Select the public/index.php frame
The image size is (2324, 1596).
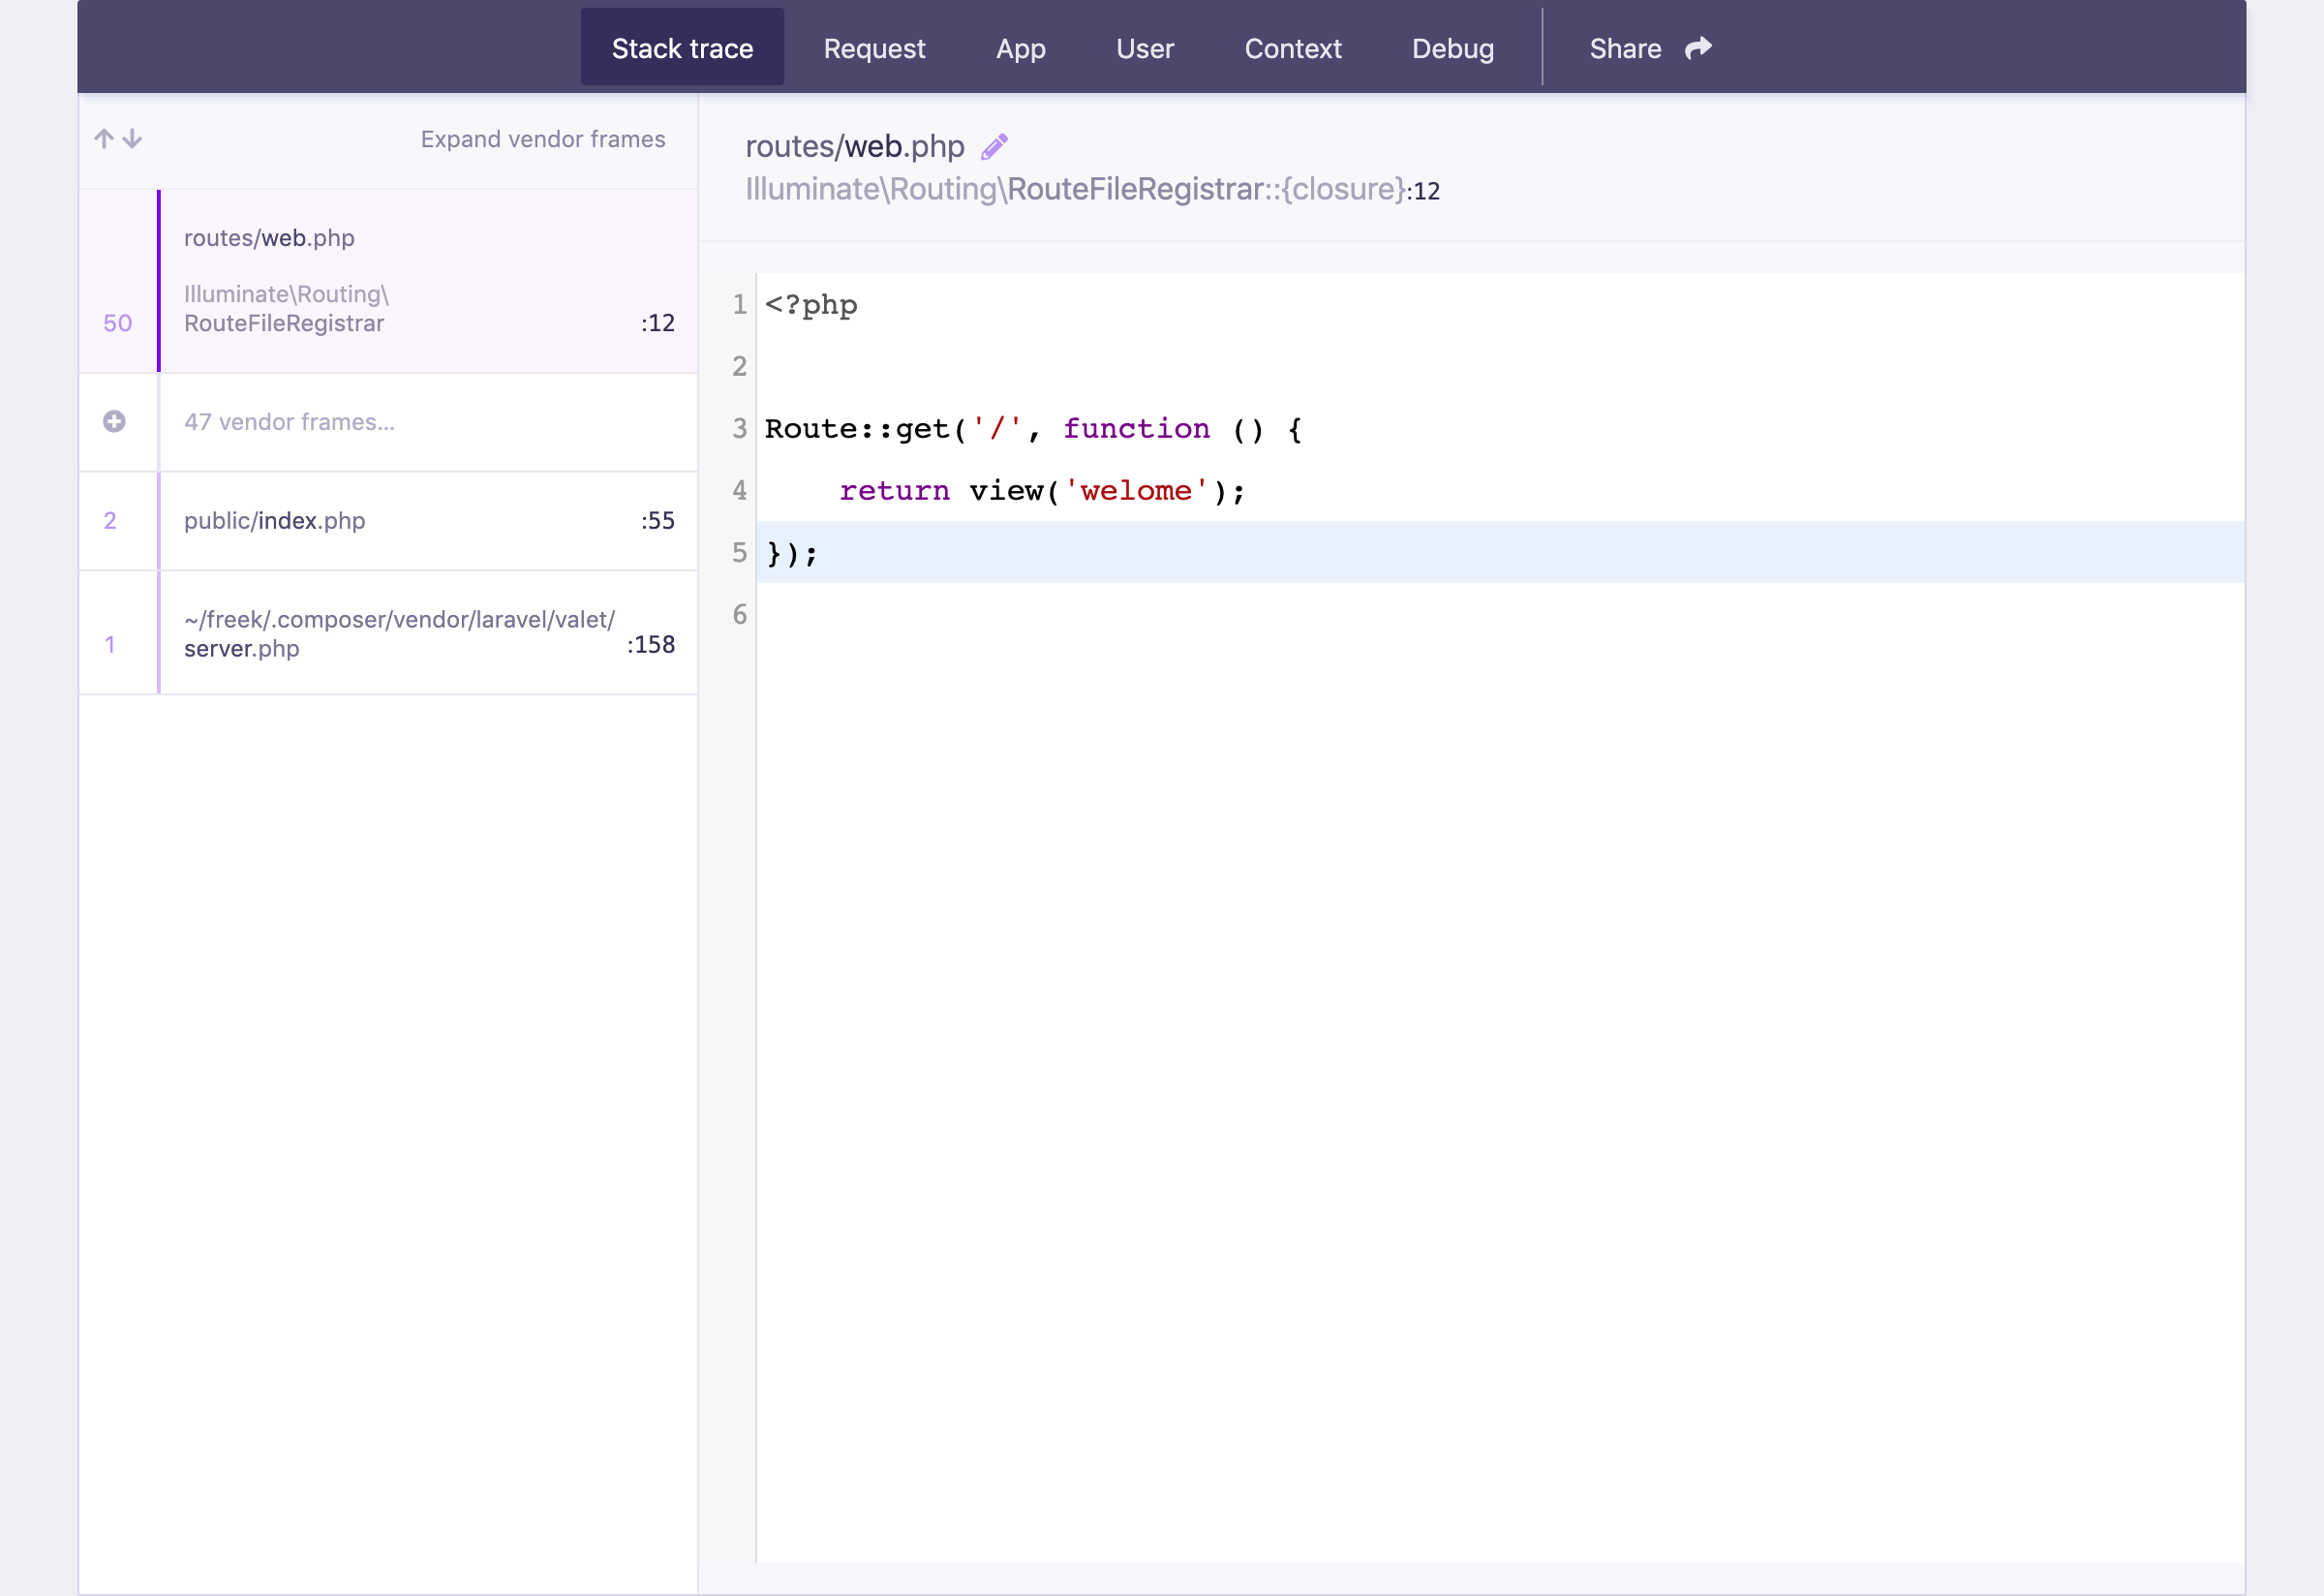point(400,521)
